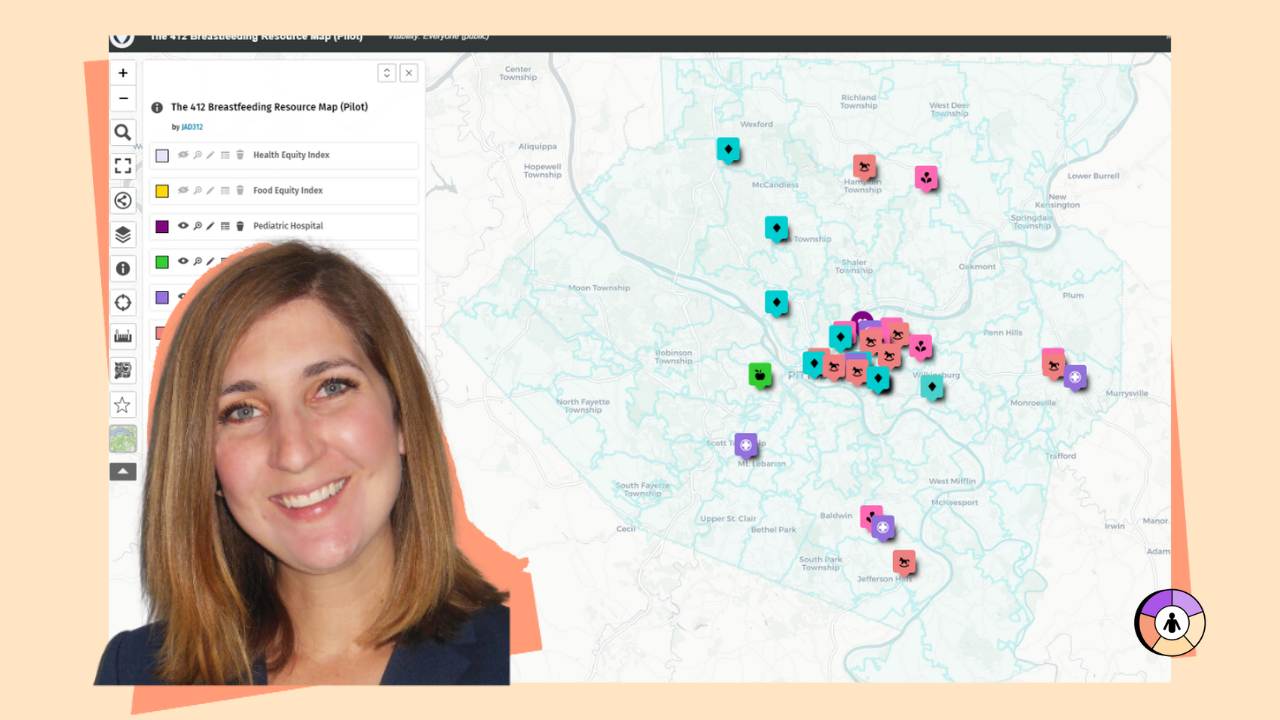Click the Aliquippa map label

537,146
